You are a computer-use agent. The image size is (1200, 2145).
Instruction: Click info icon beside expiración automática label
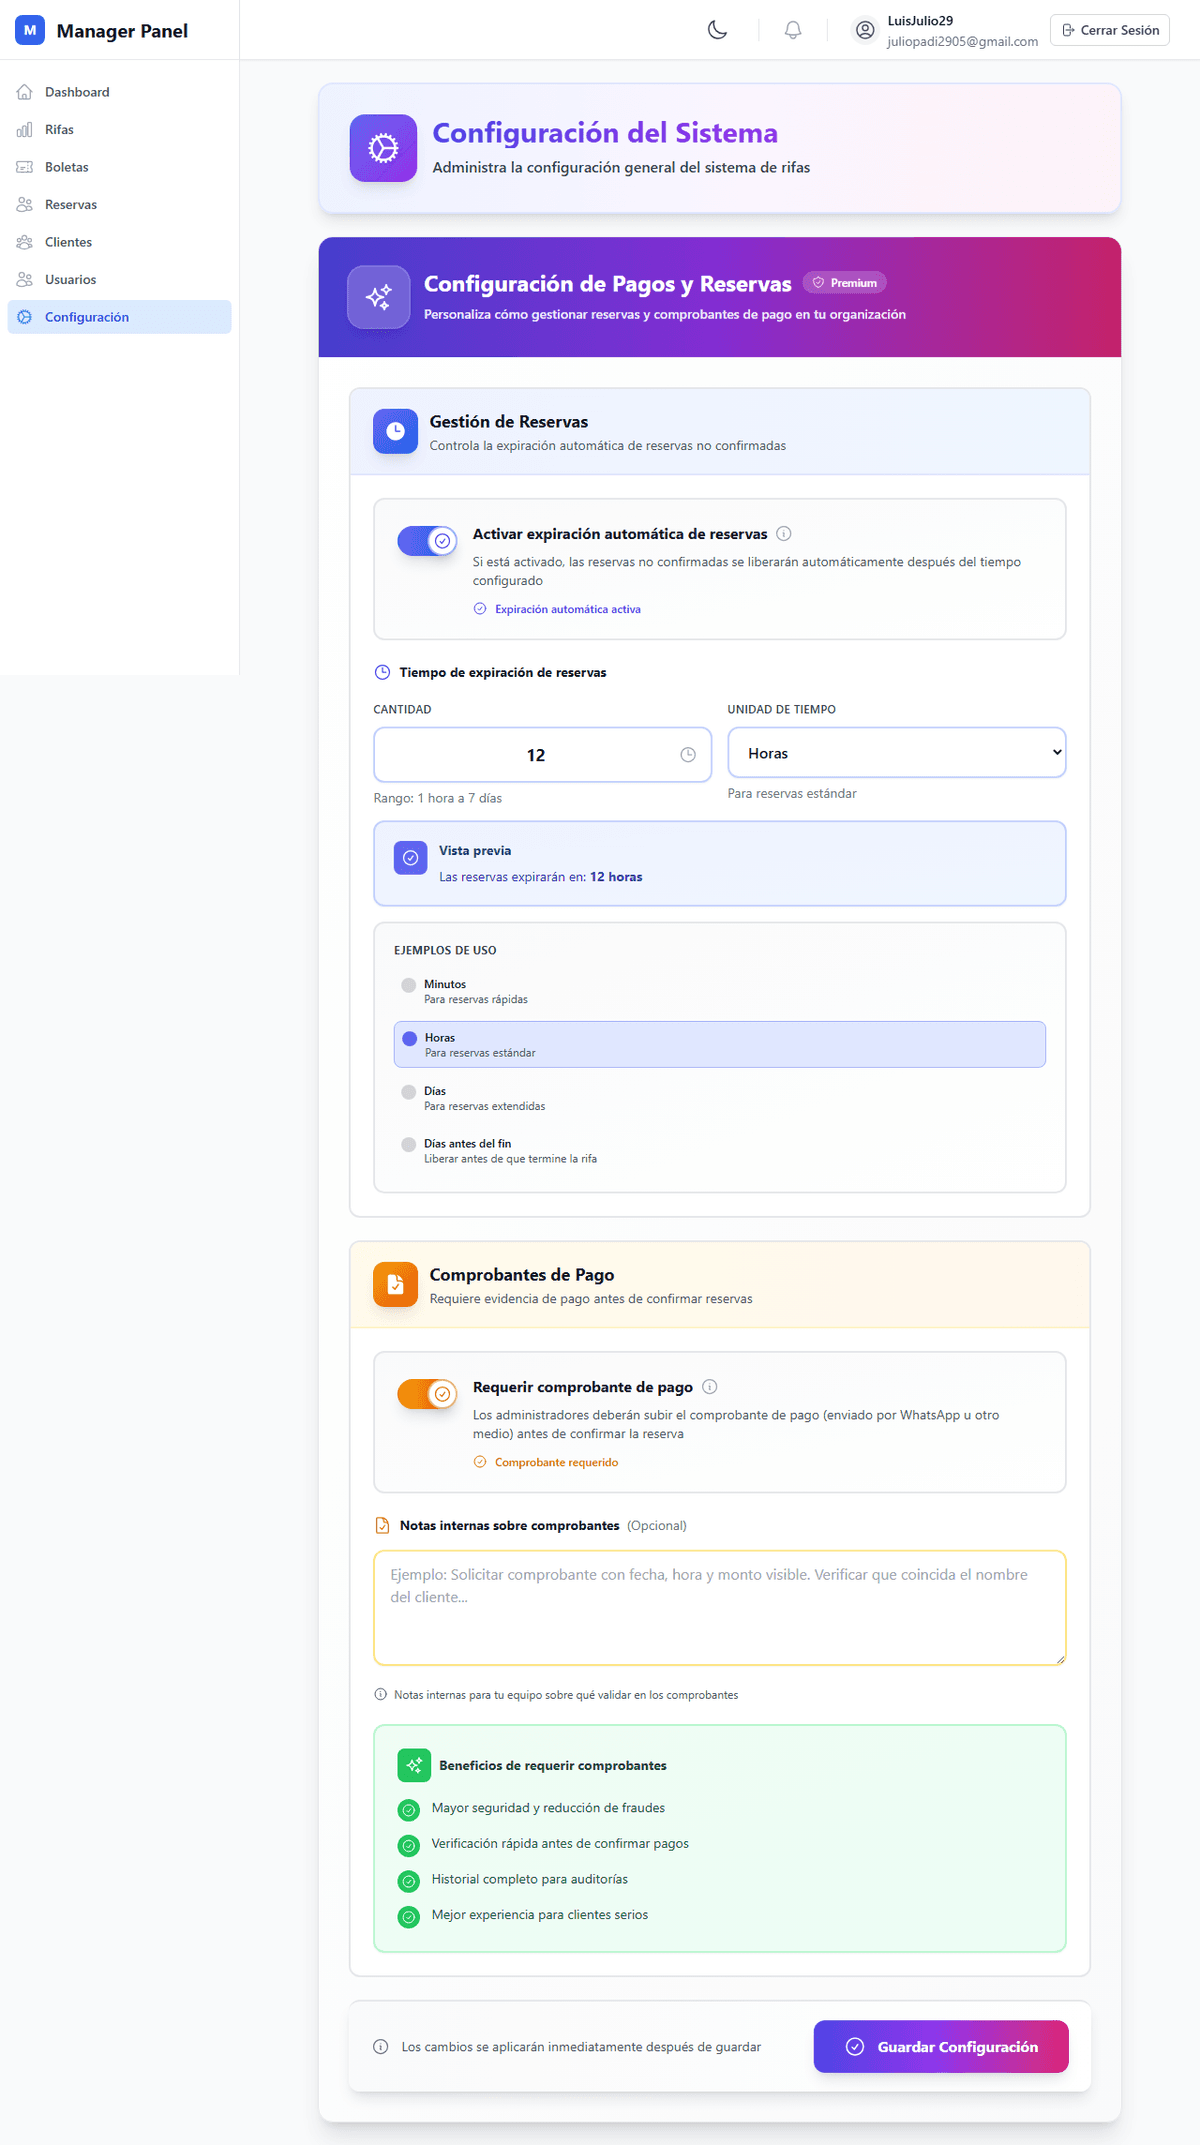[784, 534]
